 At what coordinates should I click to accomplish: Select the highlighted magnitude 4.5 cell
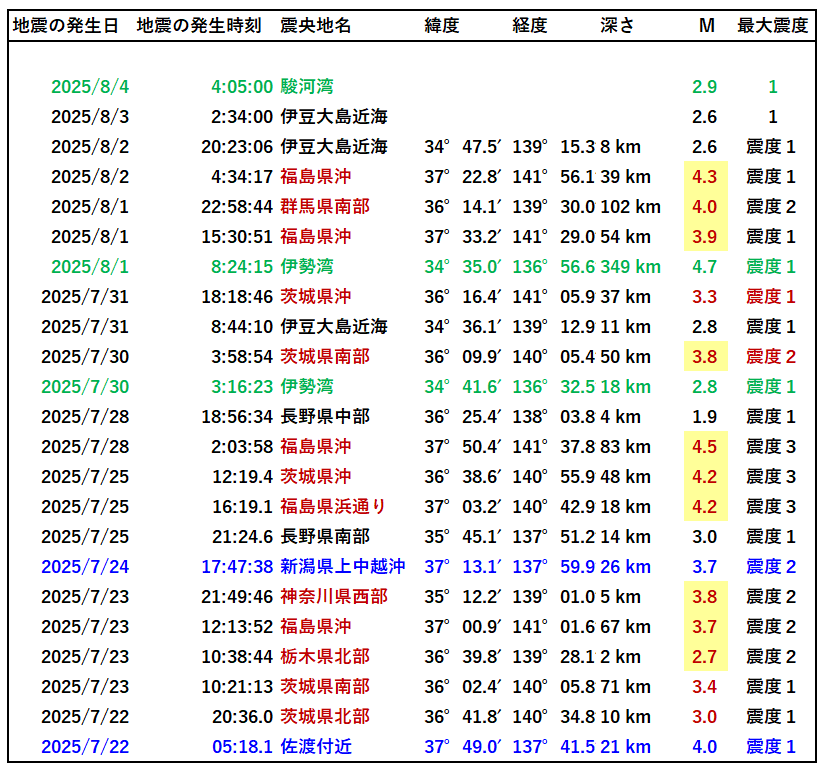pos(705,447)
